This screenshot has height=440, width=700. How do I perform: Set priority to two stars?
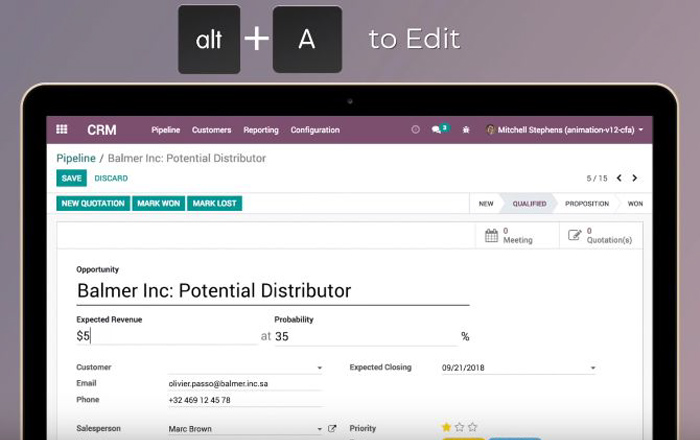coord(459,427)
